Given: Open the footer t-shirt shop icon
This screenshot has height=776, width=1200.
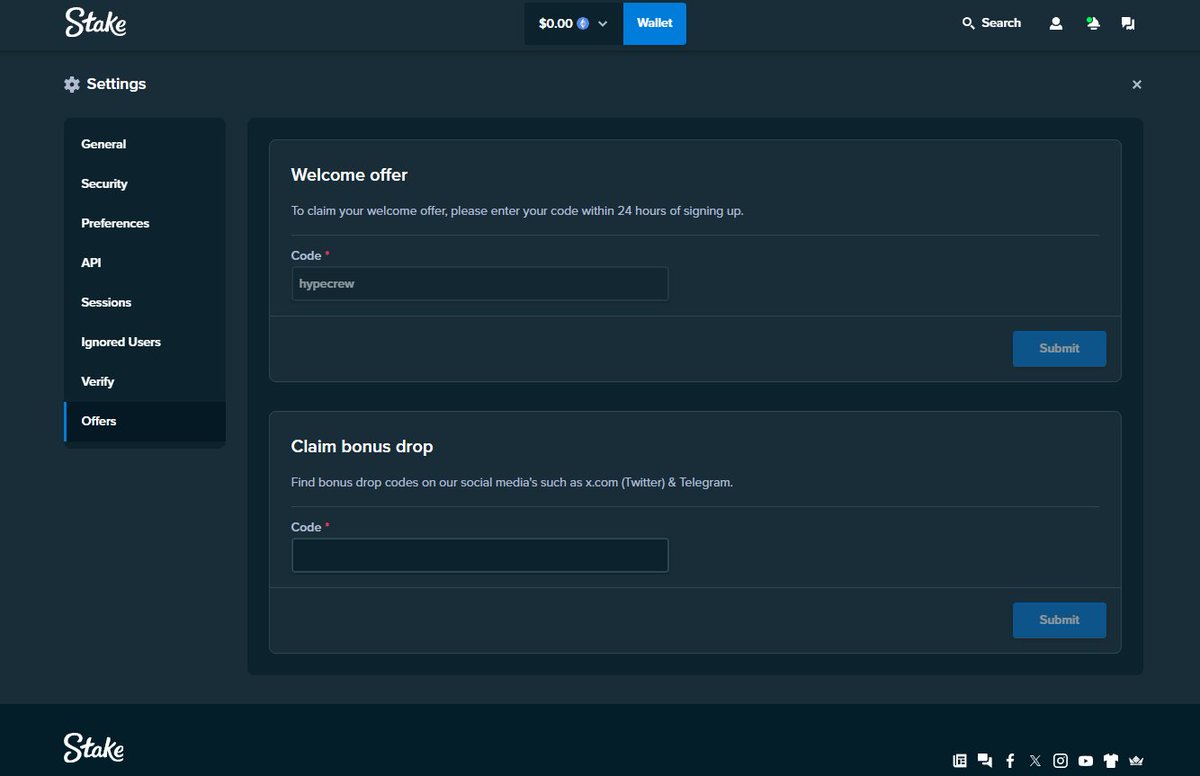Looking at the screenshot, I should 1110,760.
